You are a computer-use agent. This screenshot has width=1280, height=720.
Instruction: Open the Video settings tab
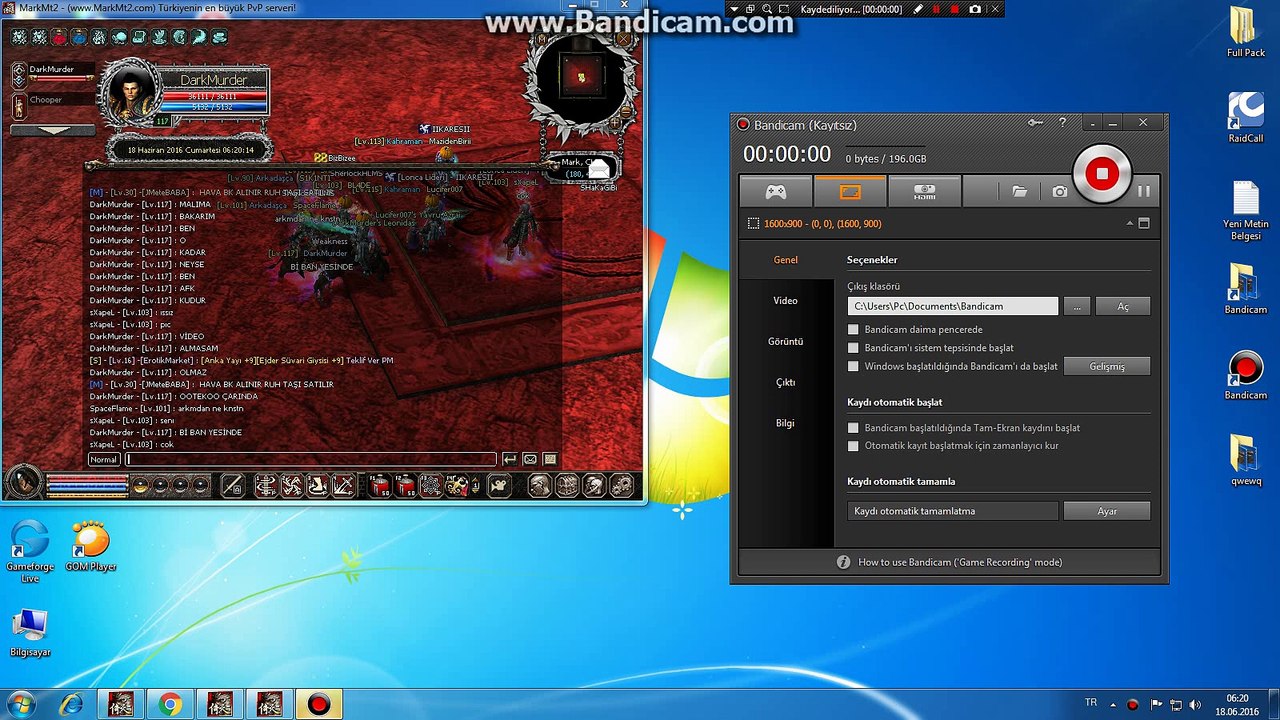(x=786, y=301)
